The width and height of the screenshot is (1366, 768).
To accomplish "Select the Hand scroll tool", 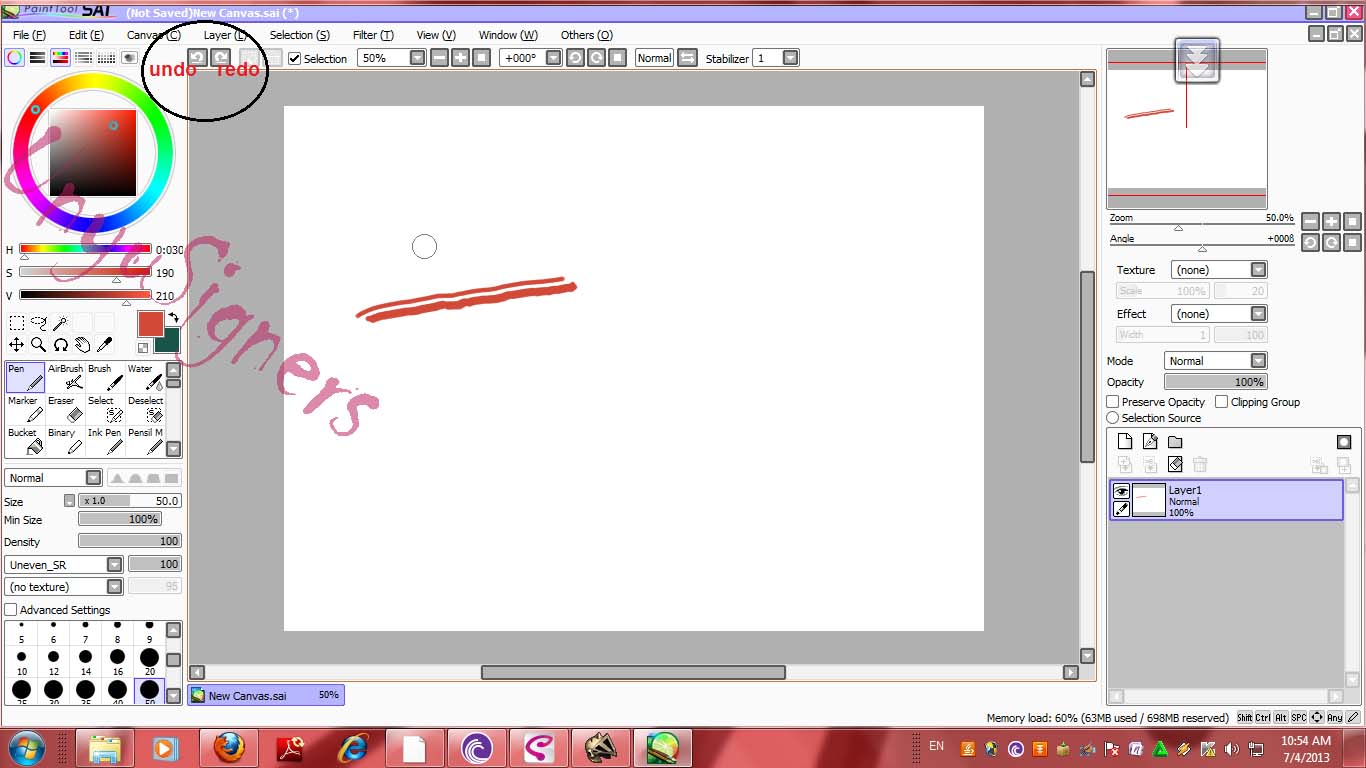I will pyautogui.click(x=82, y=344).
